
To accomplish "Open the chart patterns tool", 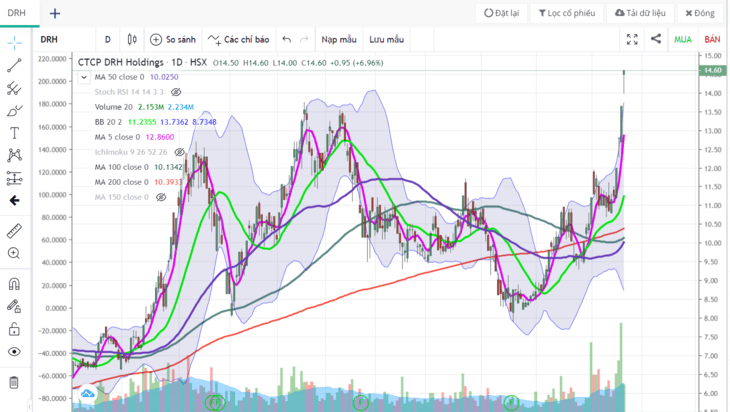I will click(x=14, y=155).
